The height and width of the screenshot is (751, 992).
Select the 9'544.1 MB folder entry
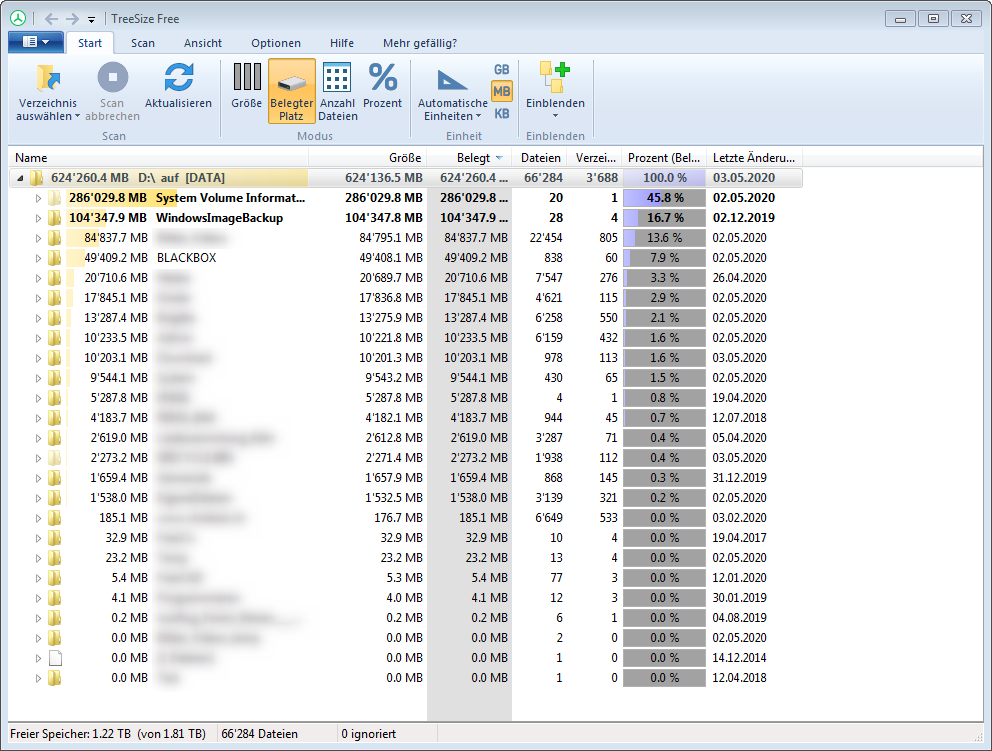coord(406,378)
